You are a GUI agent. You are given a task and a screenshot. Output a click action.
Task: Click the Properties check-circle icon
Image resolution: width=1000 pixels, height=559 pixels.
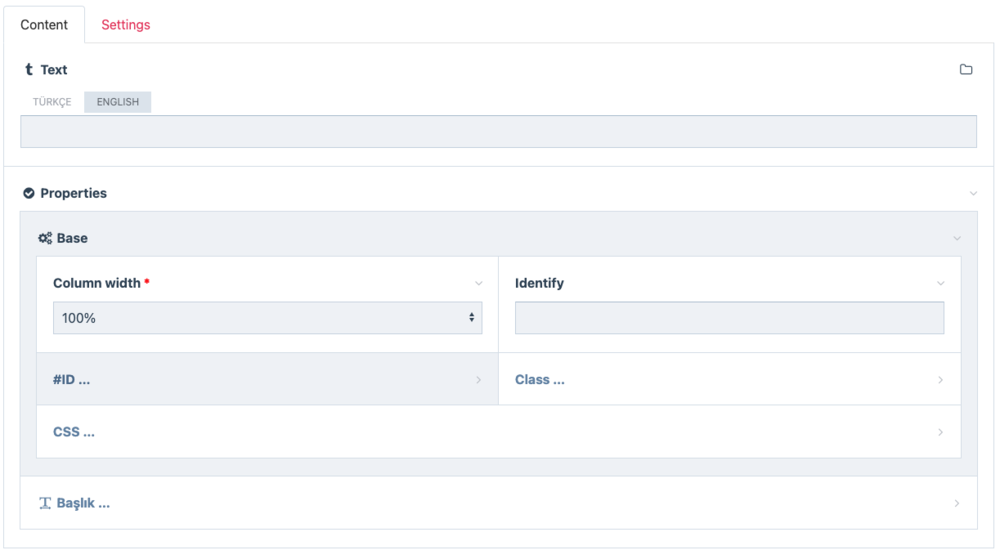29,193
